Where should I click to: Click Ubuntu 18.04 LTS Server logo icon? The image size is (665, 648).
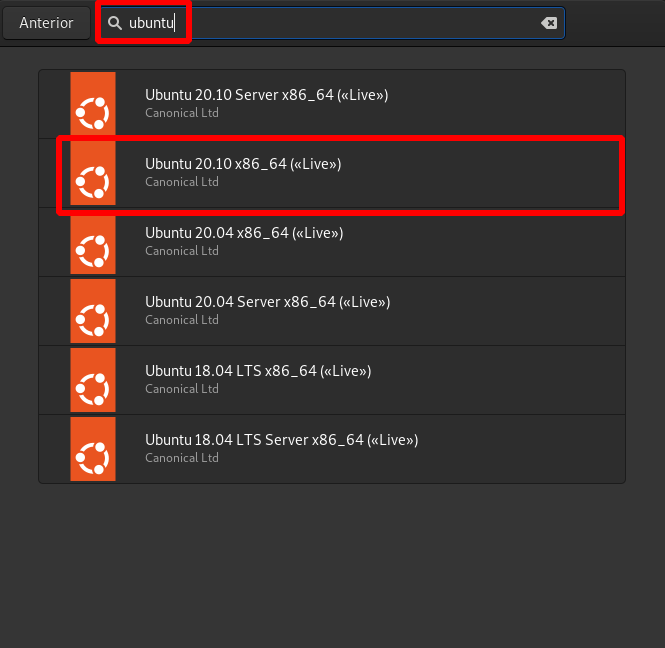(x=93, y=449)
